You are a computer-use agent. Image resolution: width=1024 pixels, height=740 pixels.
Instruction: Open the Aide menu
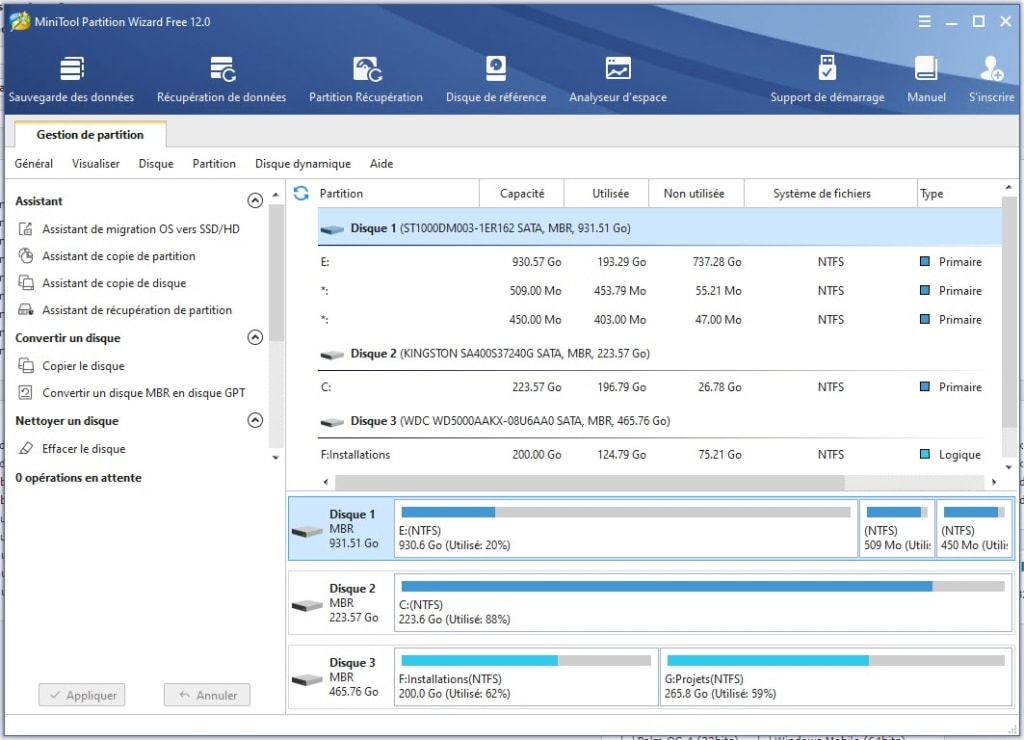pos(381,163)
